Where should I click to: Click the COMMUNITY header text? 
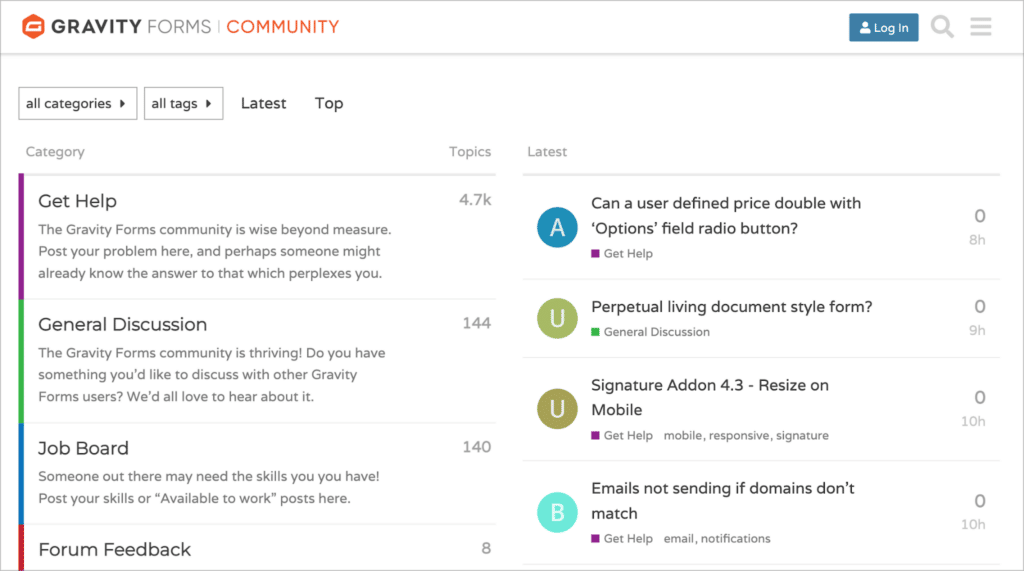(283, 27)
